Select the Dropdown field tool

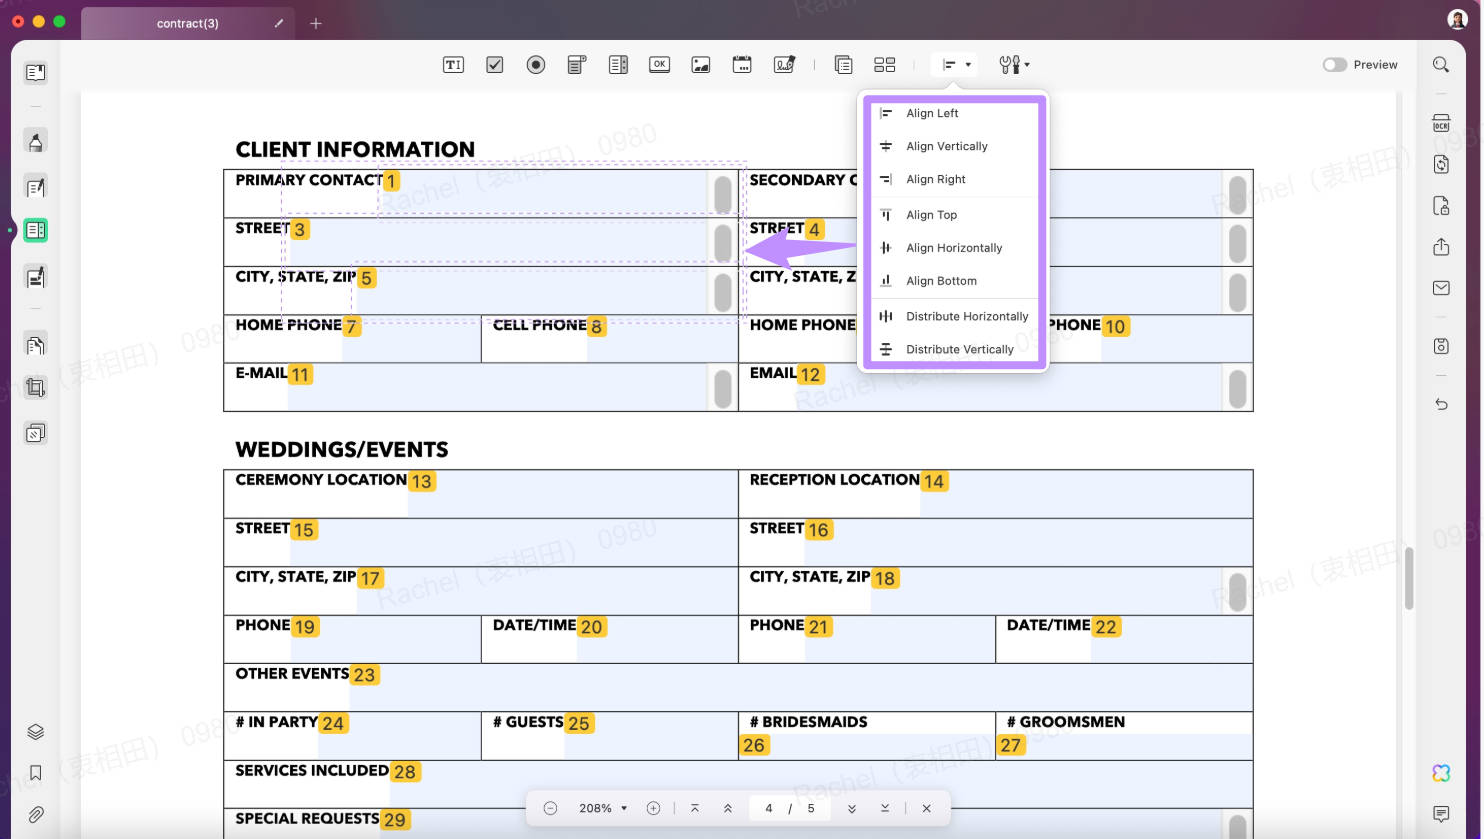577,65
